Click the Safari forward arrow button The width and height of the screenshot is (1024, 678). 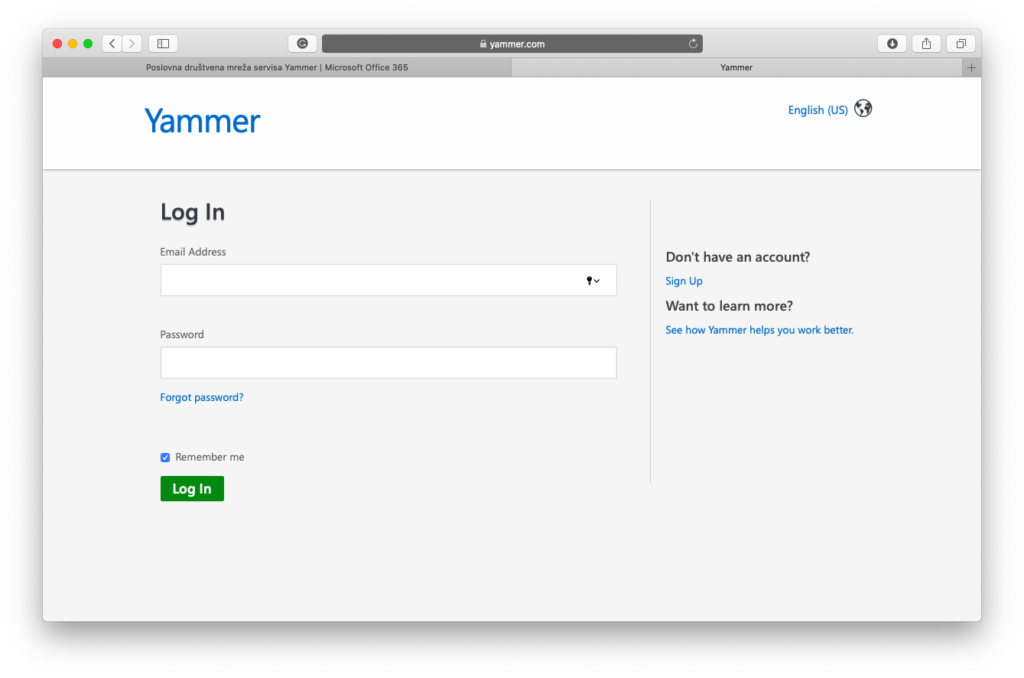coord(133,44)
